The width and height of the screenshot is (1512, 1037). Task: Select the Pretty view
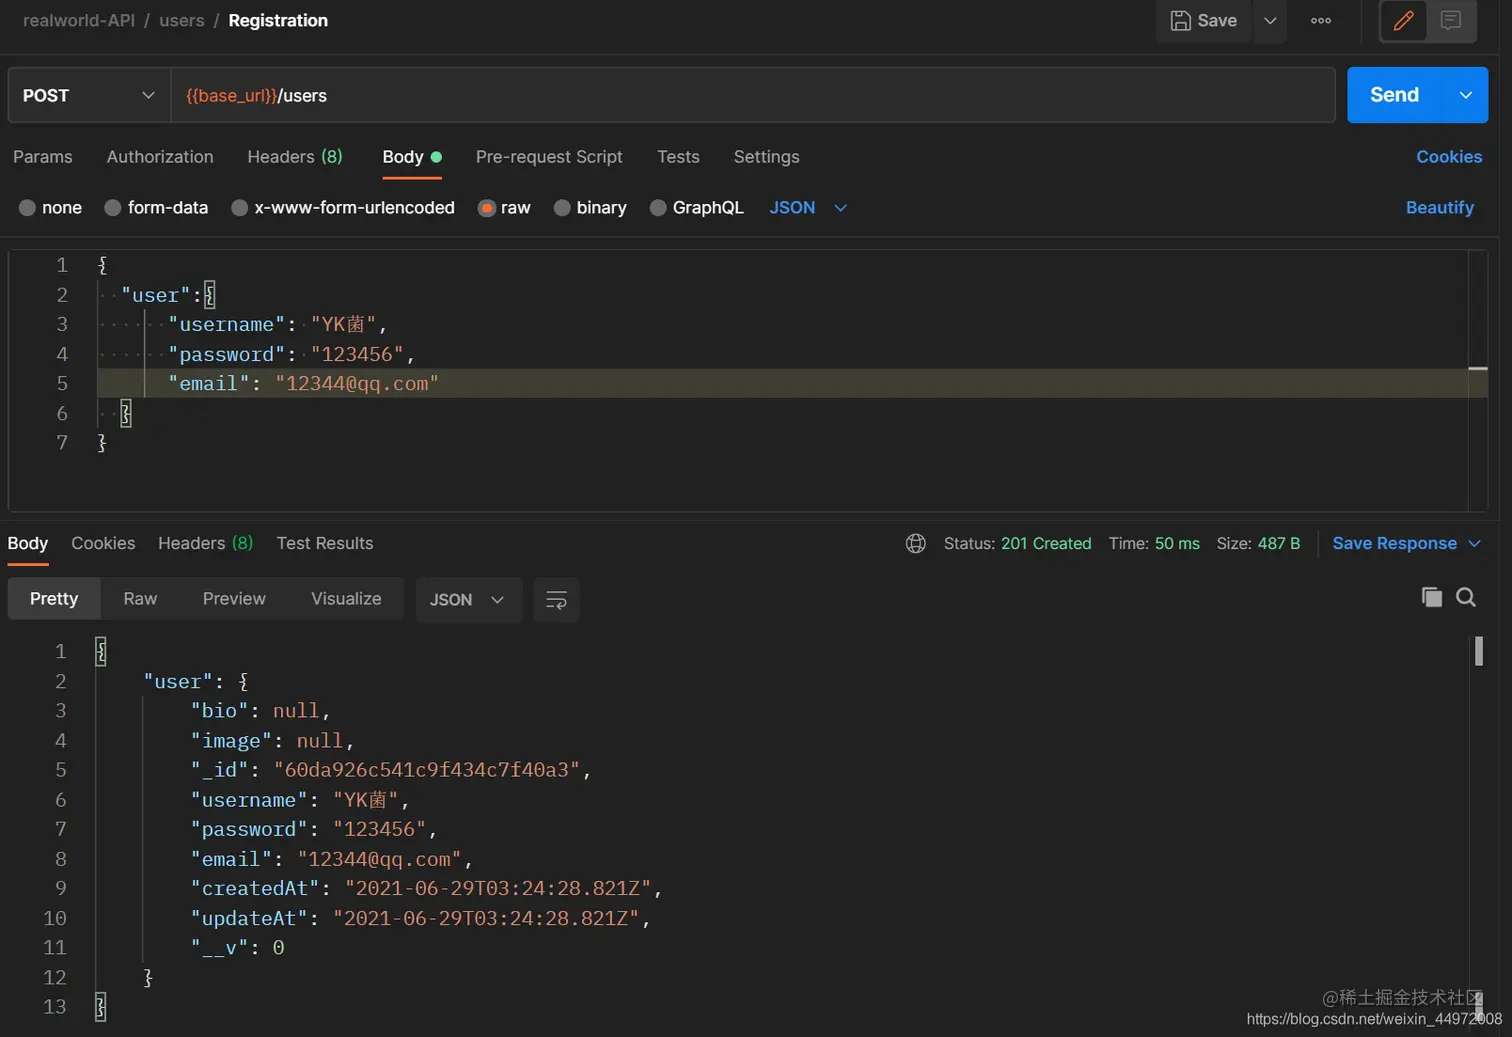pos(54,599)
